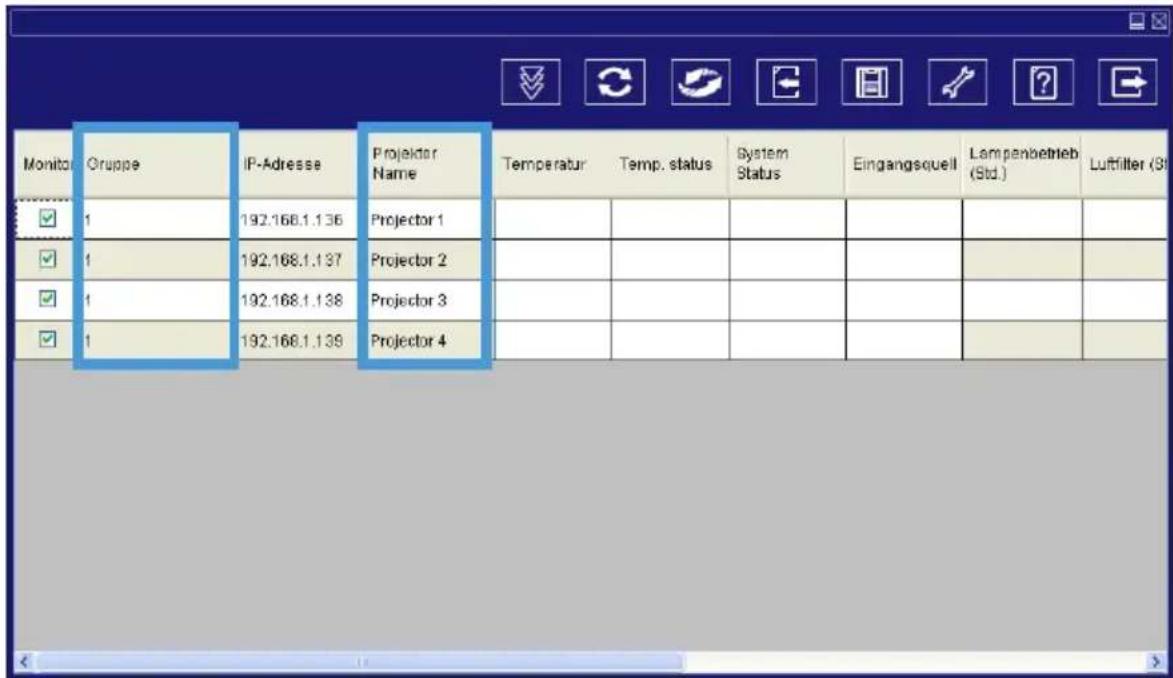
Task: Click the circular refresh arrows icon
Action: coord(615,82)
